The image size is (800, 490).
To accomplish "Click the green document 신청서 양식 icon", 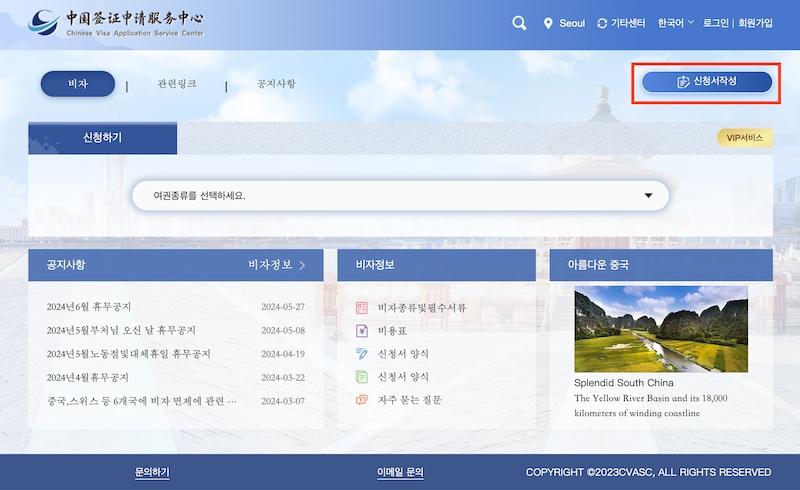I will coord(362,377).
